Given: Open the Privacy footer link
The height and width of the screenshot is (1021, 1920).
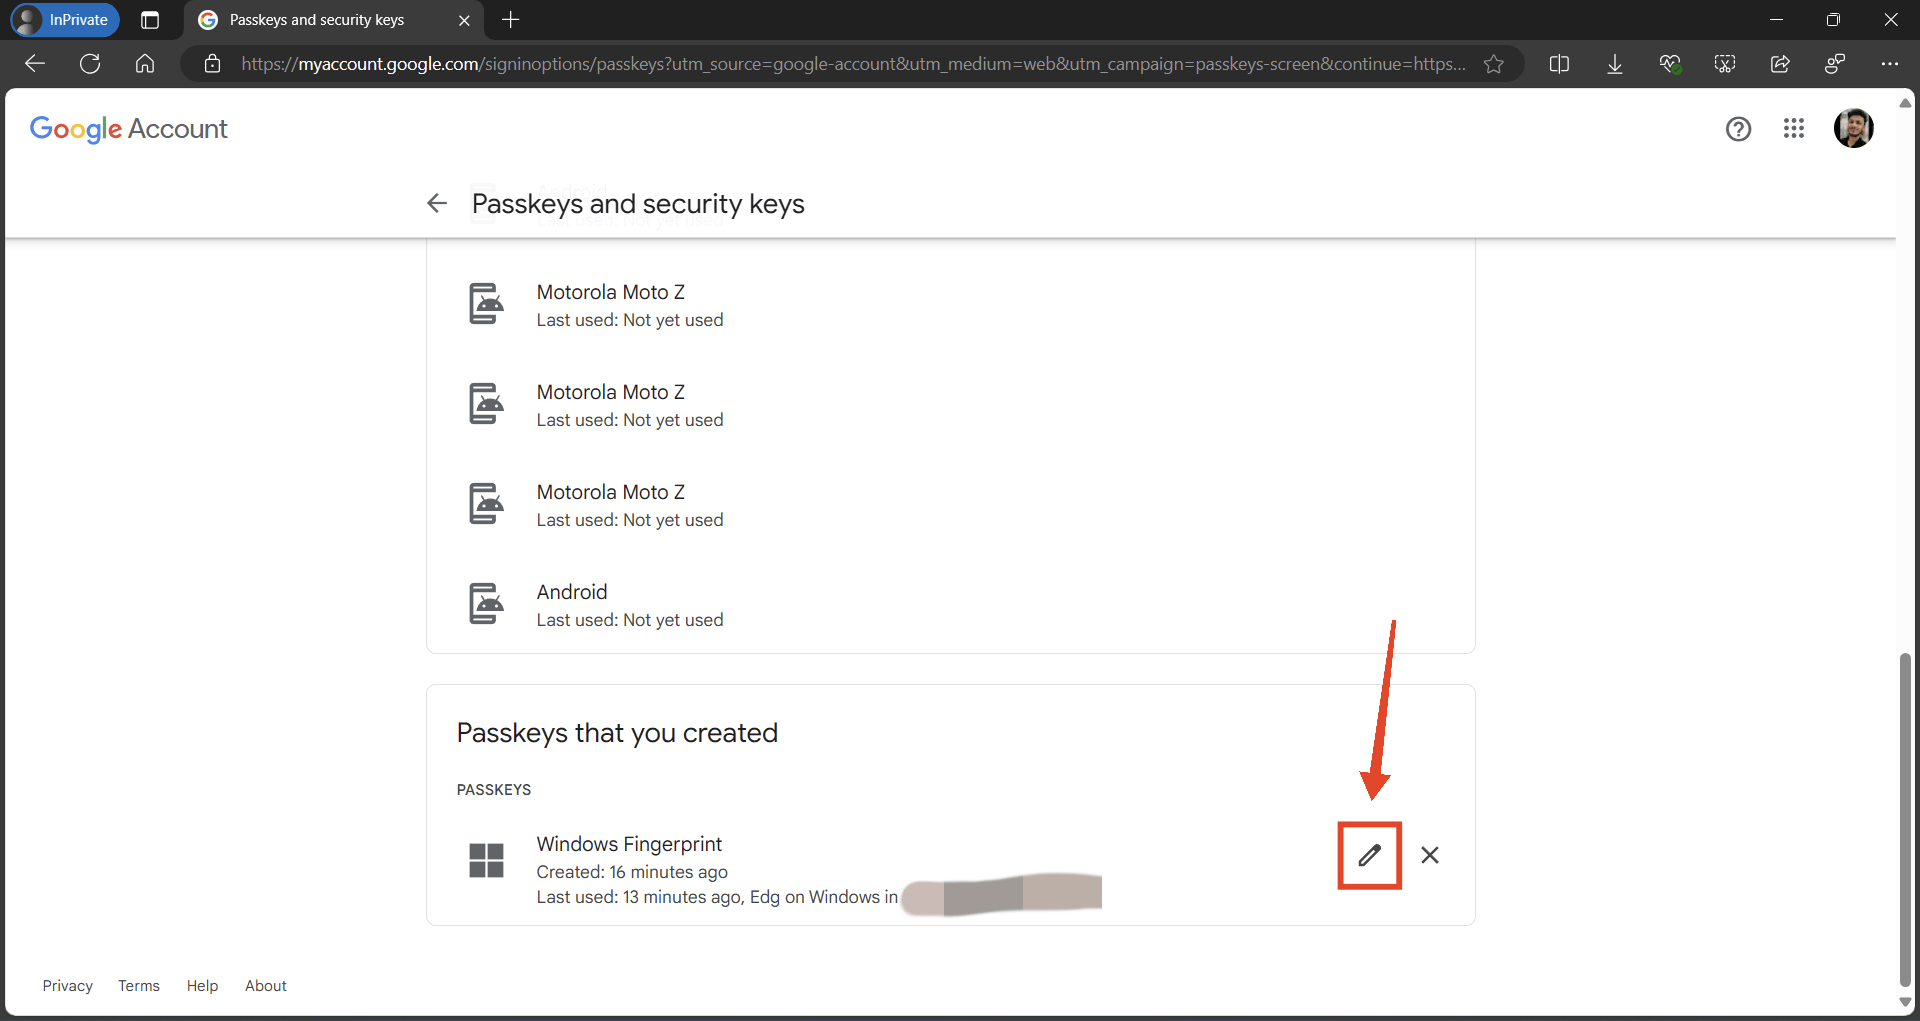Looking at the screenshot, I should [x=67, y=986].
